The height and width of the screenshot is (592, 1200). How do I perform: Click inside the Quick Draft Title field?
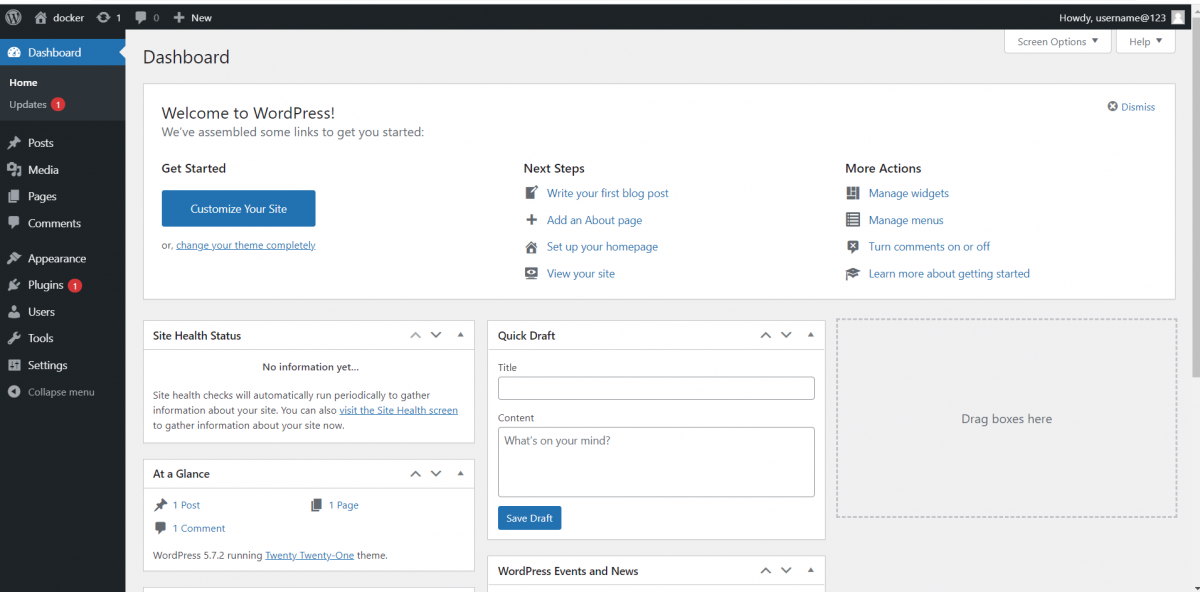pos(655,388)
